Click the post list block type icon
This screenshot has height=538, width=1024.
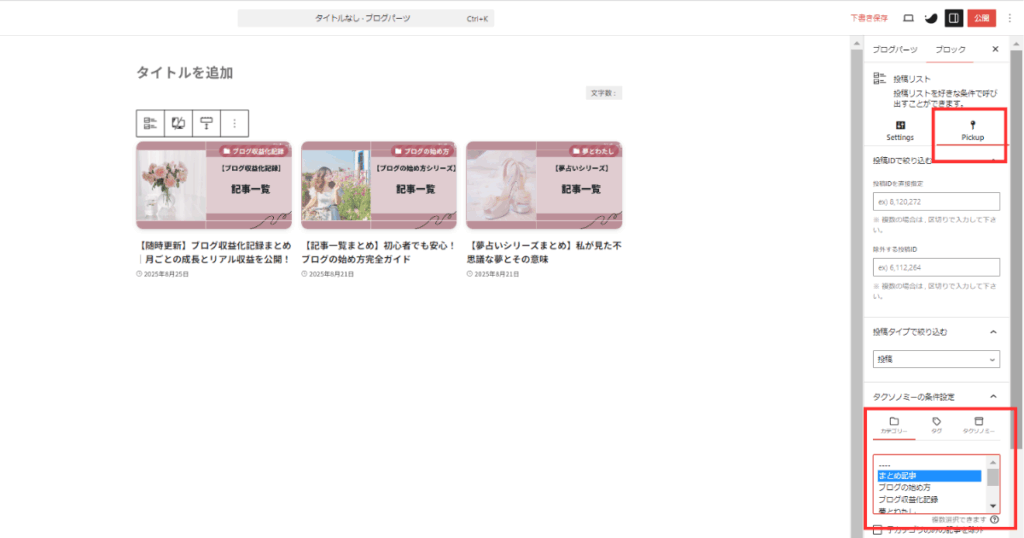pyautogui.click(x=150, y=123)
